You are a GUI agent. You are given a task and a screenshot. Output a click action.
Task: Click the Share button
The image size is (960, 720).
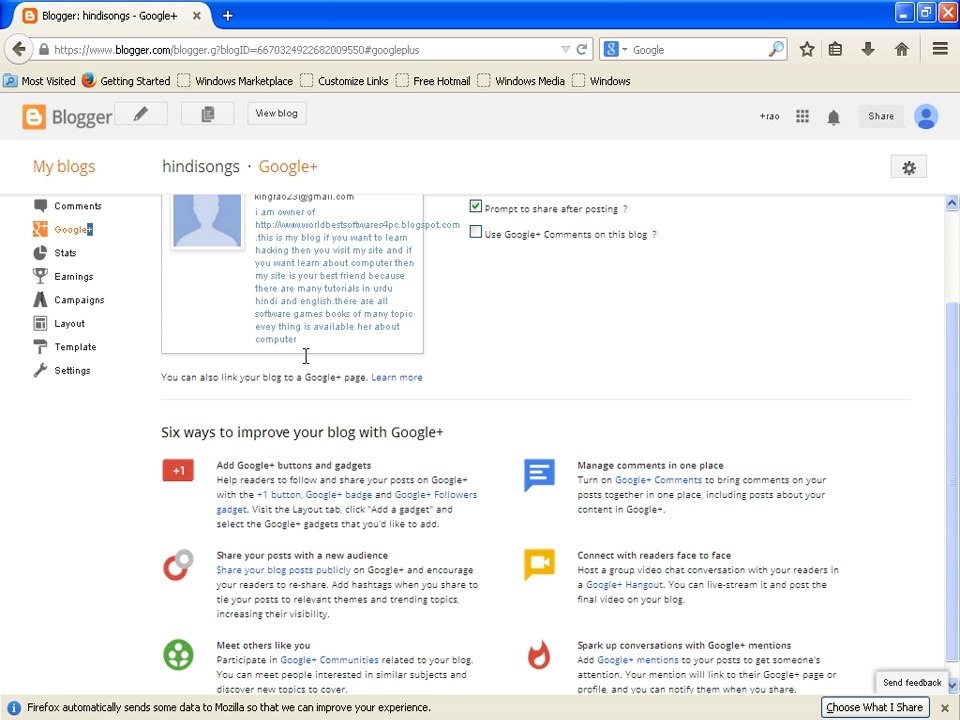[x=880, y=116]
